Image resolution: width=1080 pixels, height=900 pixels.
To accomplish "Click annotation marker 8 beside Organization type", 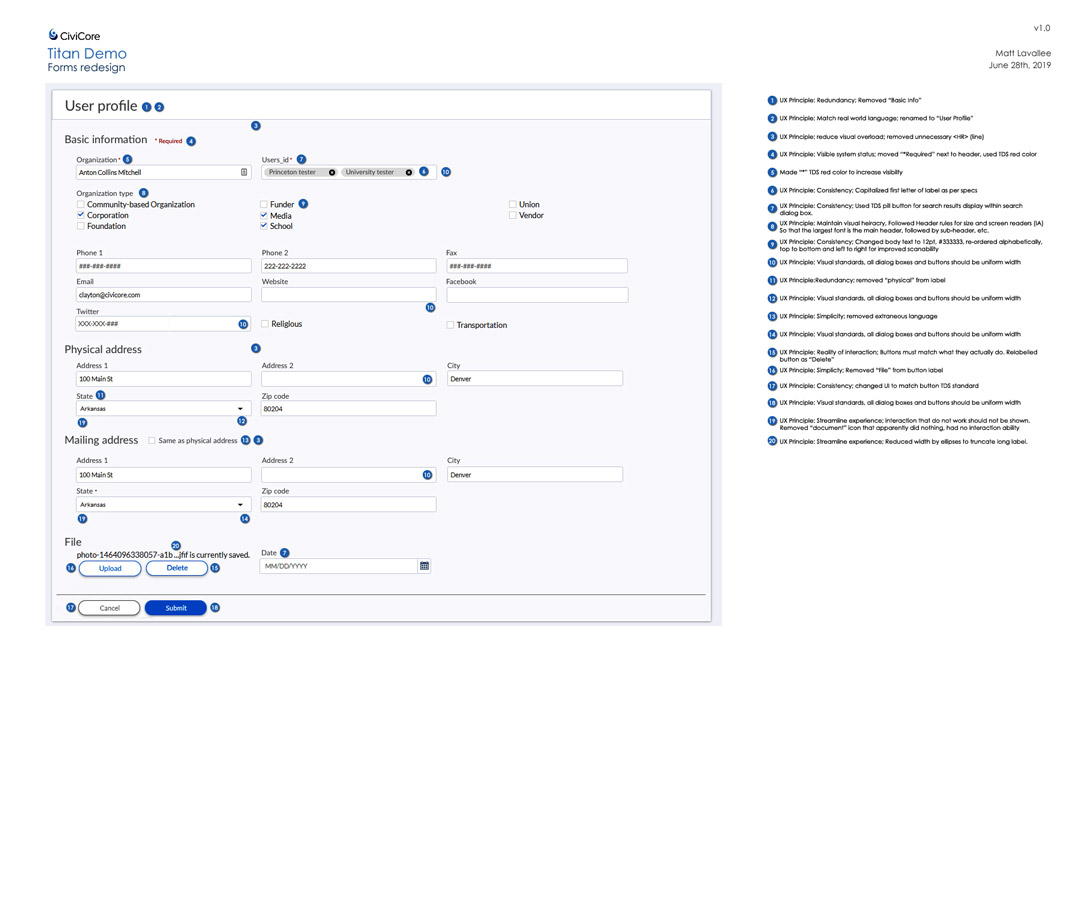I will coord(144,193).
